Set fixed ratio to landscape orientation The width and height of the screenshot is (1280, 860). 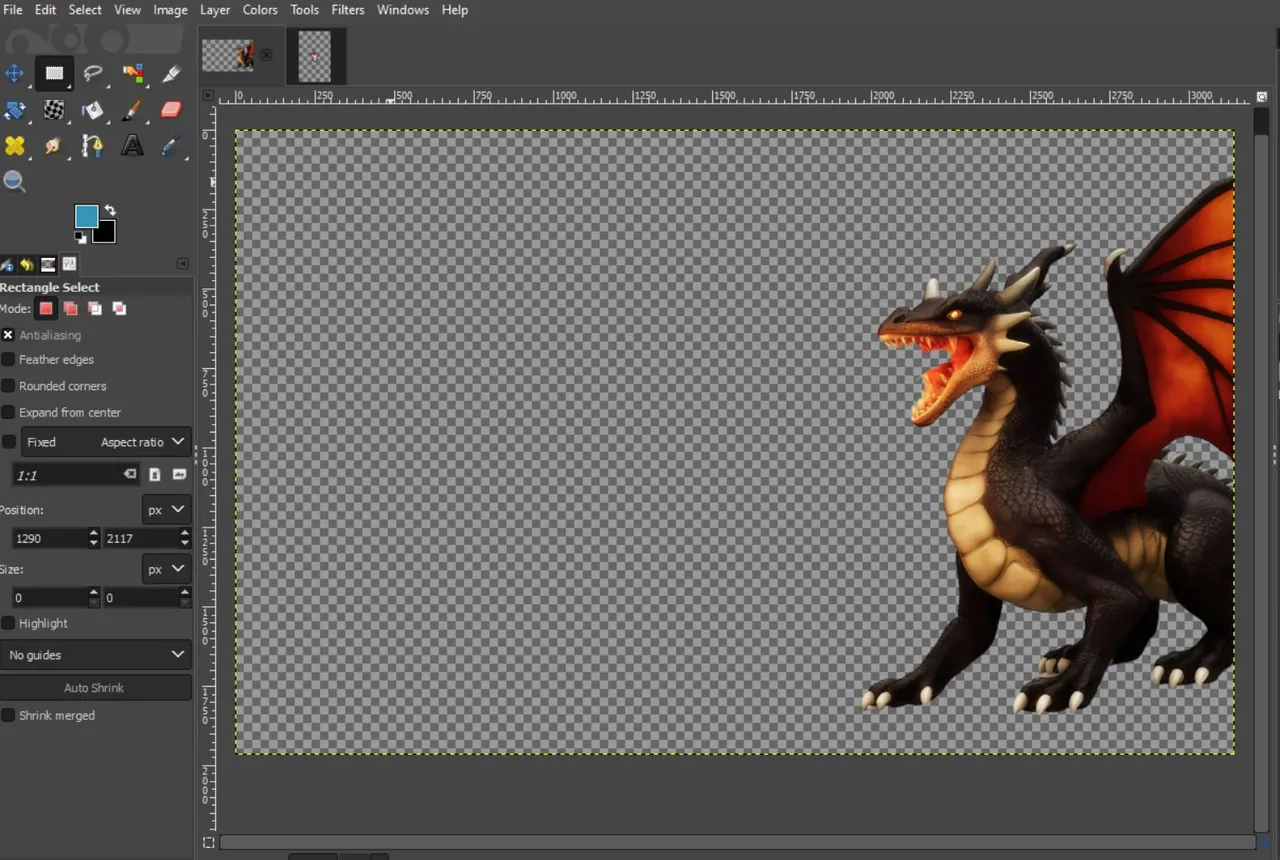(180, 474)
